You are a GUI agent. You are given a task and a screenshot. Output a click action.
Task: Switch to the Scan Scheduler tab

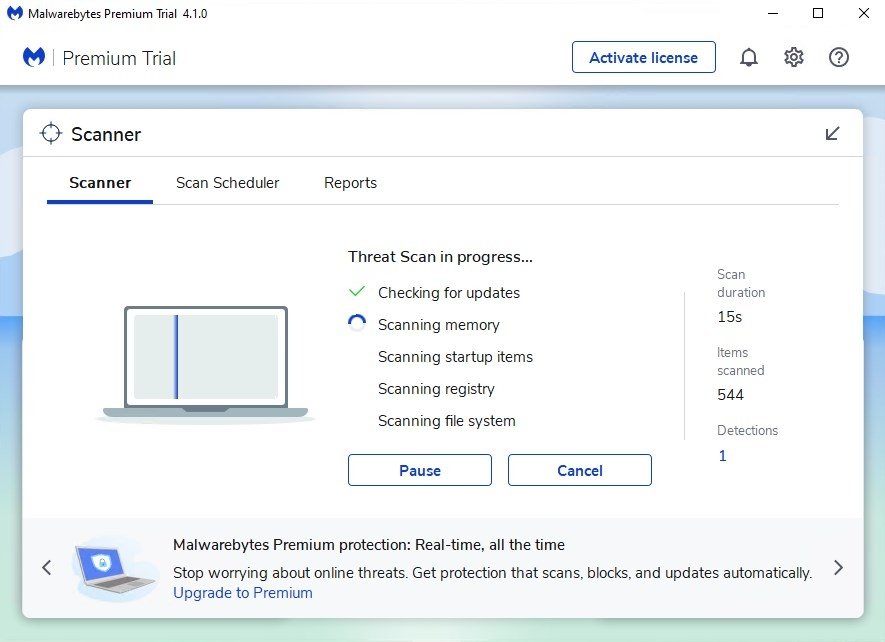click(227, 183)
